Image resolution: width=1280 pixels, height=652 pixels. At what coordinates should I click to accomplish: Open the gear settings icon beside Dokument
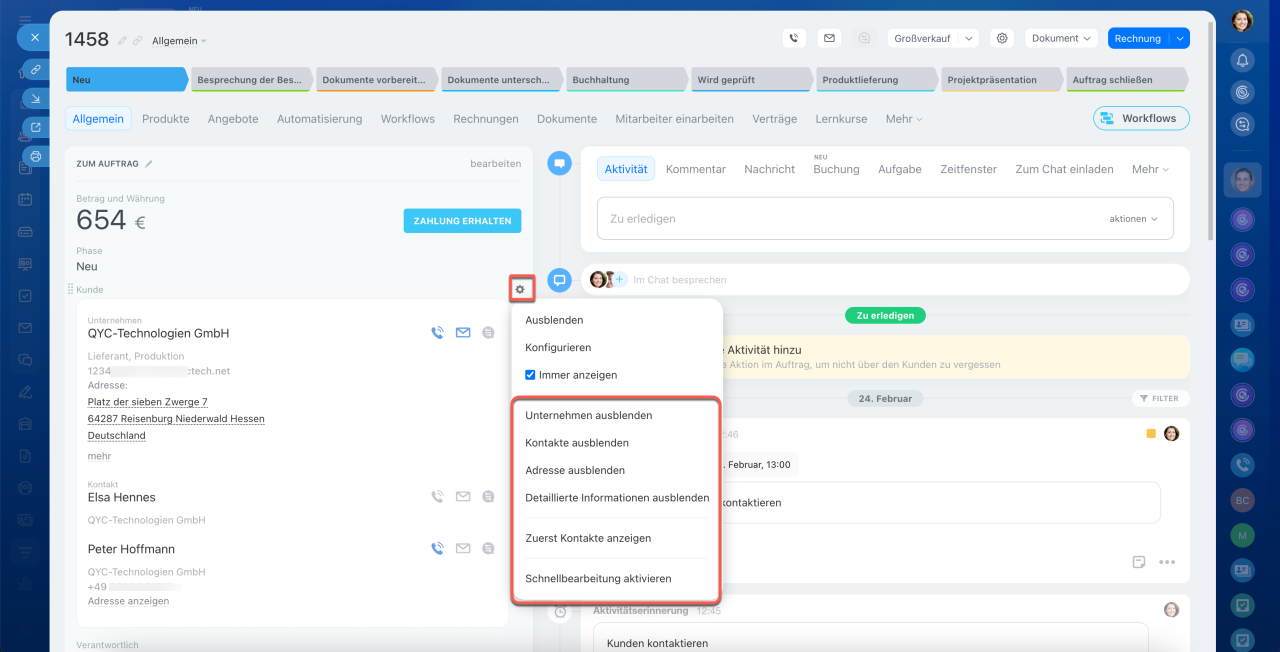pyautogui.click(x=1001, y=38)
